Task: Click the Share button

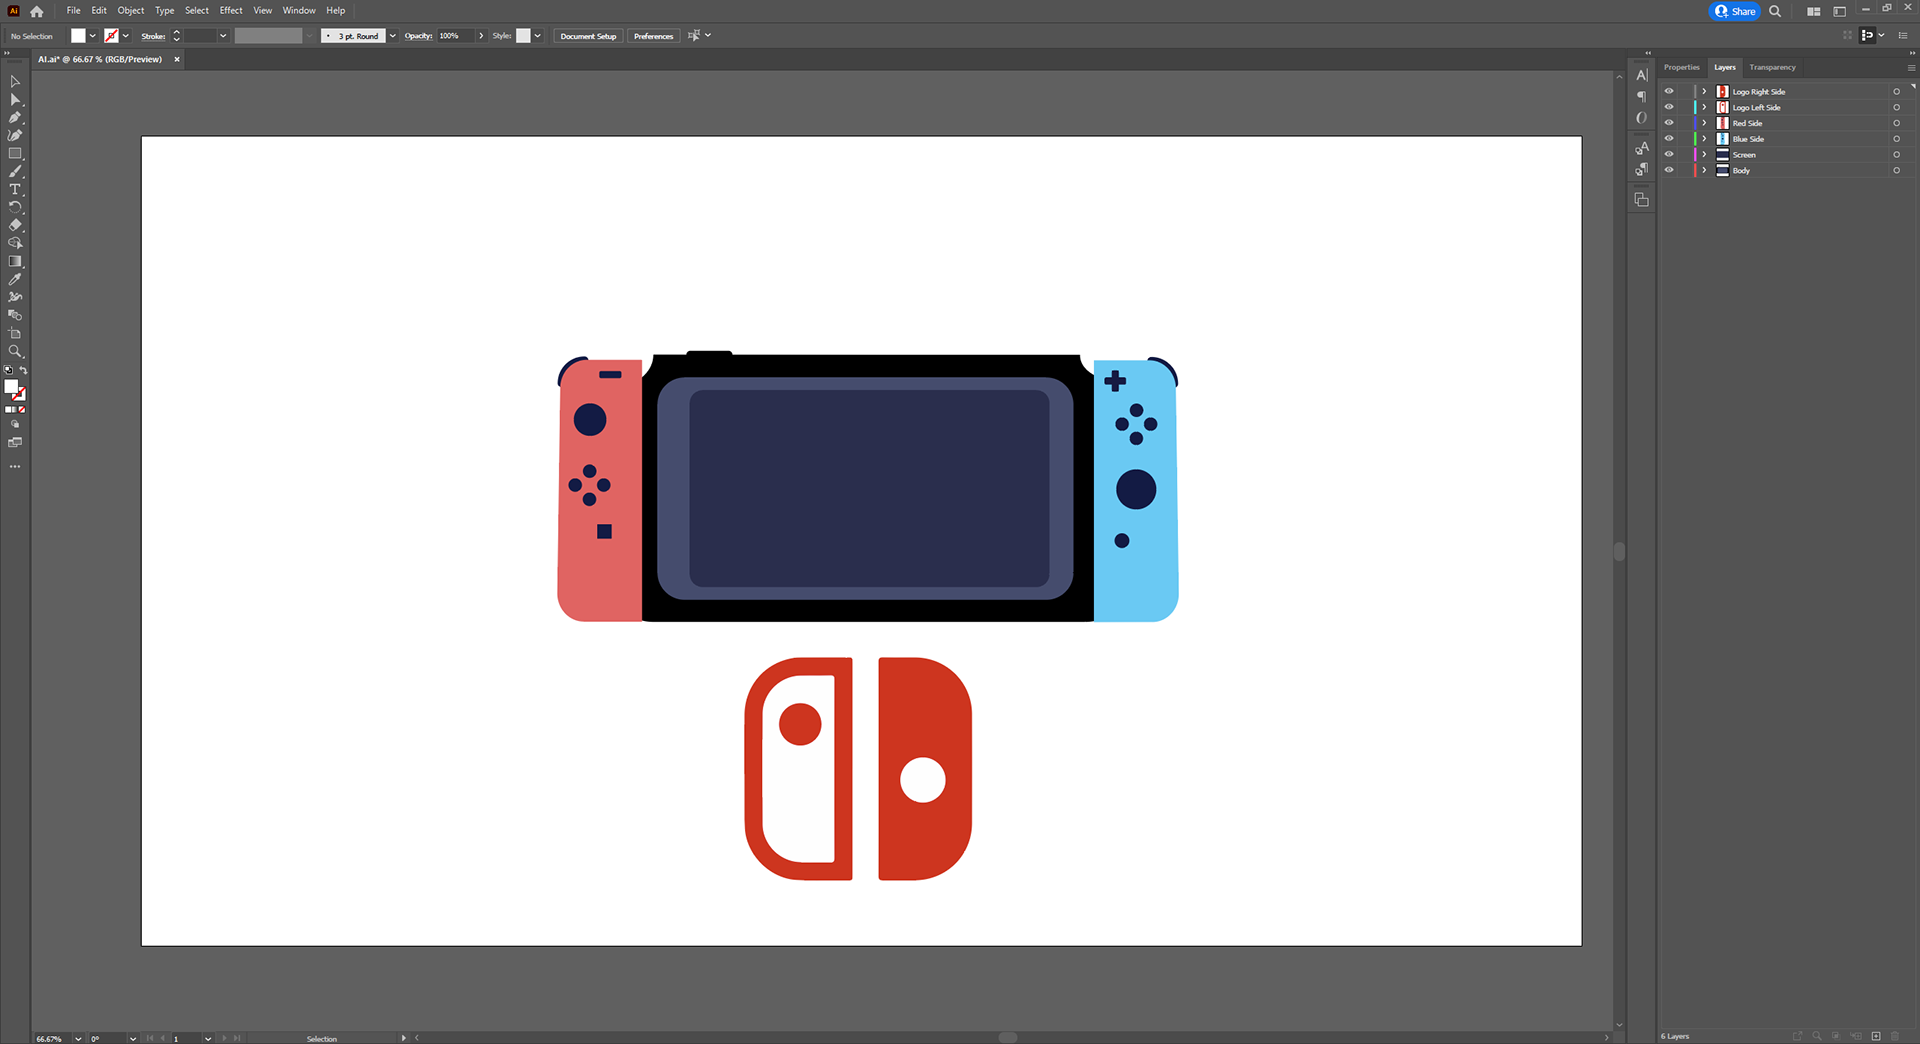Action: [1735, 11]
